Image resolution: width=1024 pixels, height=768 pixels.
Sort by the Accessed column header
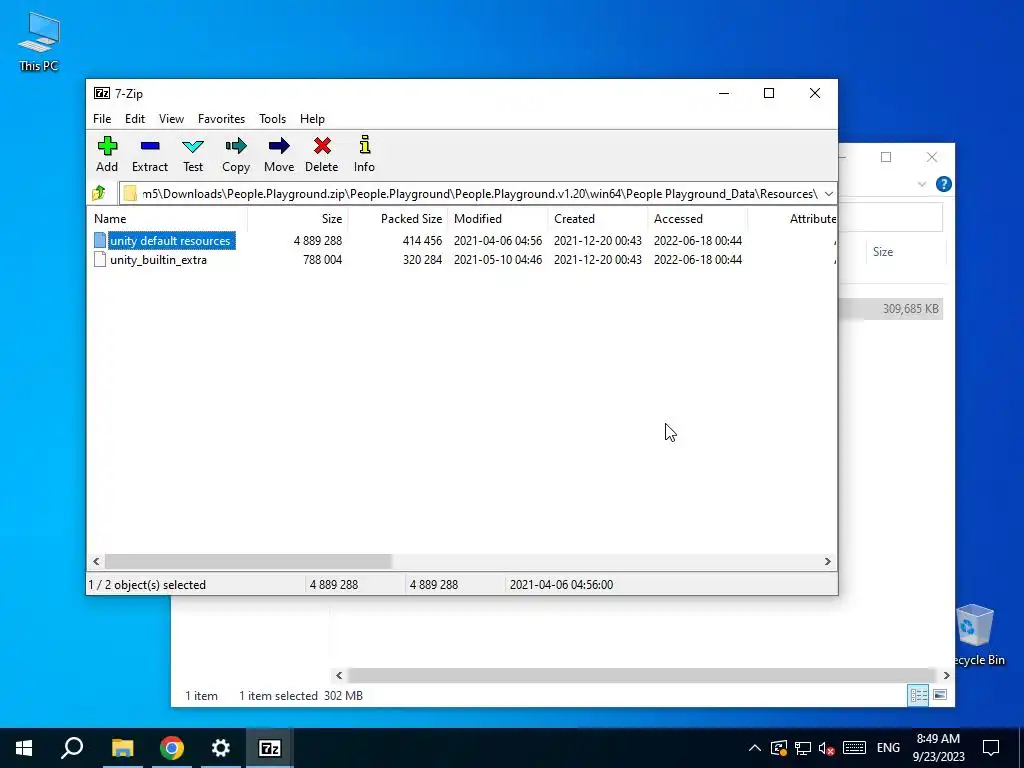tap(697, 219)
